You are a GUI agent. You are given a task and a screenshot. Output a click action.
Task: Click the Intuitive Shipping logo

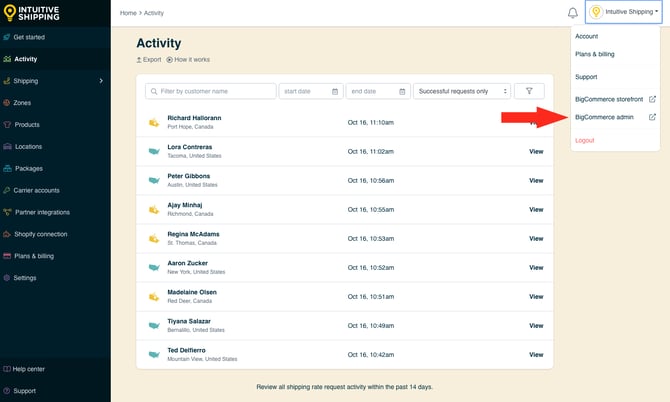31,13
